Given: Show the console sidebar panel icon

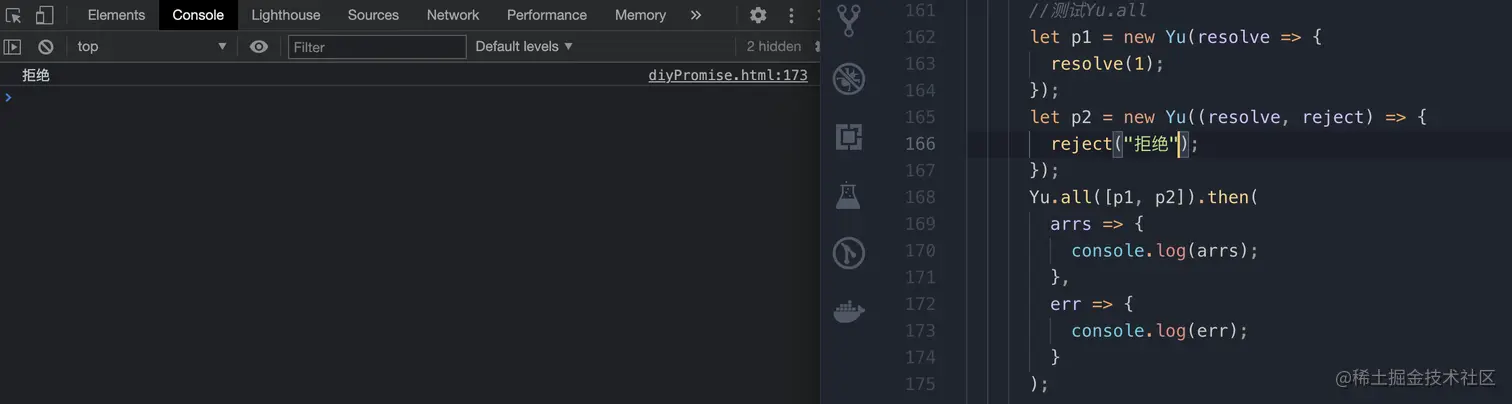Looking at the screenshot, I should 12,46.
